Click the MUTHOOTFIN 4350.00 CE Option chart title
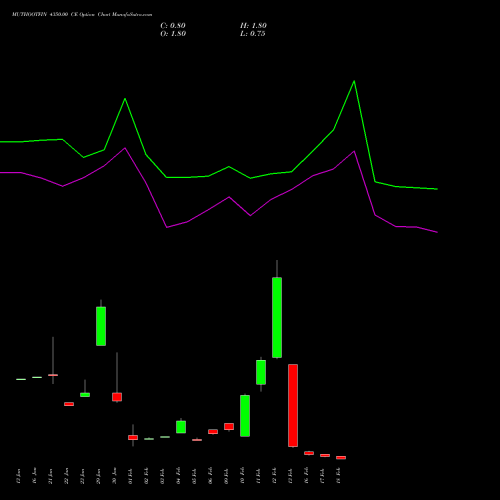 pos(82,15)
